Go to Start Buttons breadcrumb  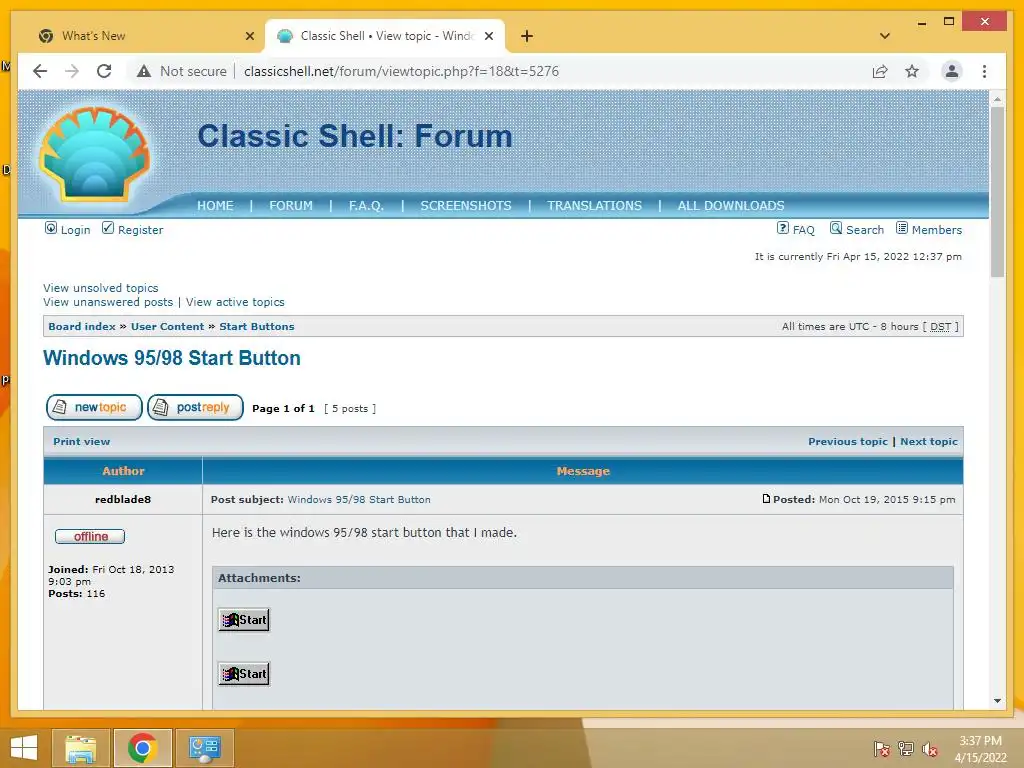[257, 327]
